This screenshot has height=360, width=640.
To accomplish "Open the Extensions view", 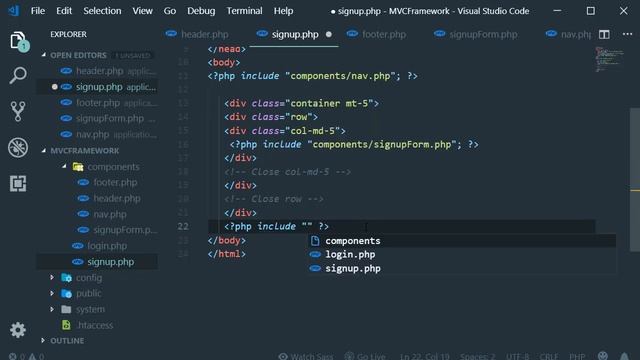I will [18, 183].
